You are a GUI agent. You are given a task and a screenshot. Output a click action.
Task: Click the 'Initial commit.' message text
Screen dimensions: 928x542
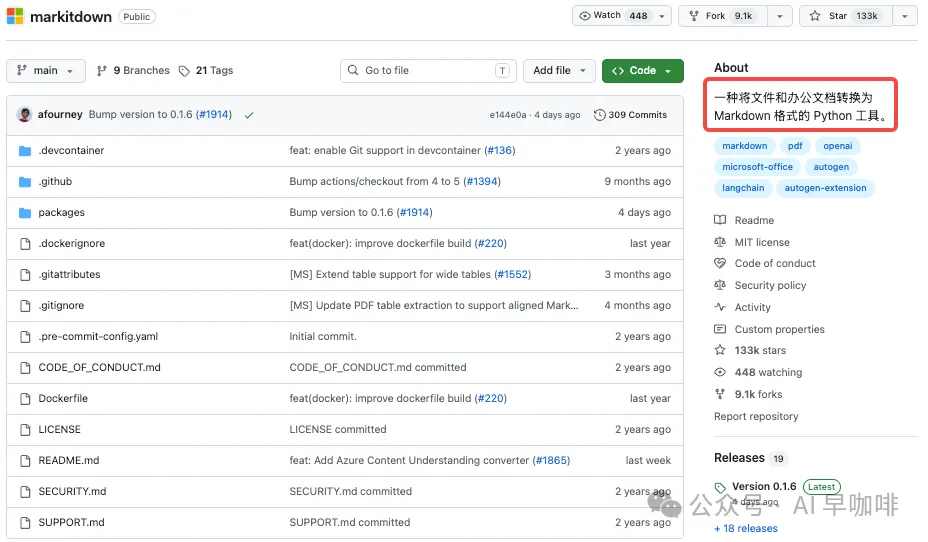point(323,337)
